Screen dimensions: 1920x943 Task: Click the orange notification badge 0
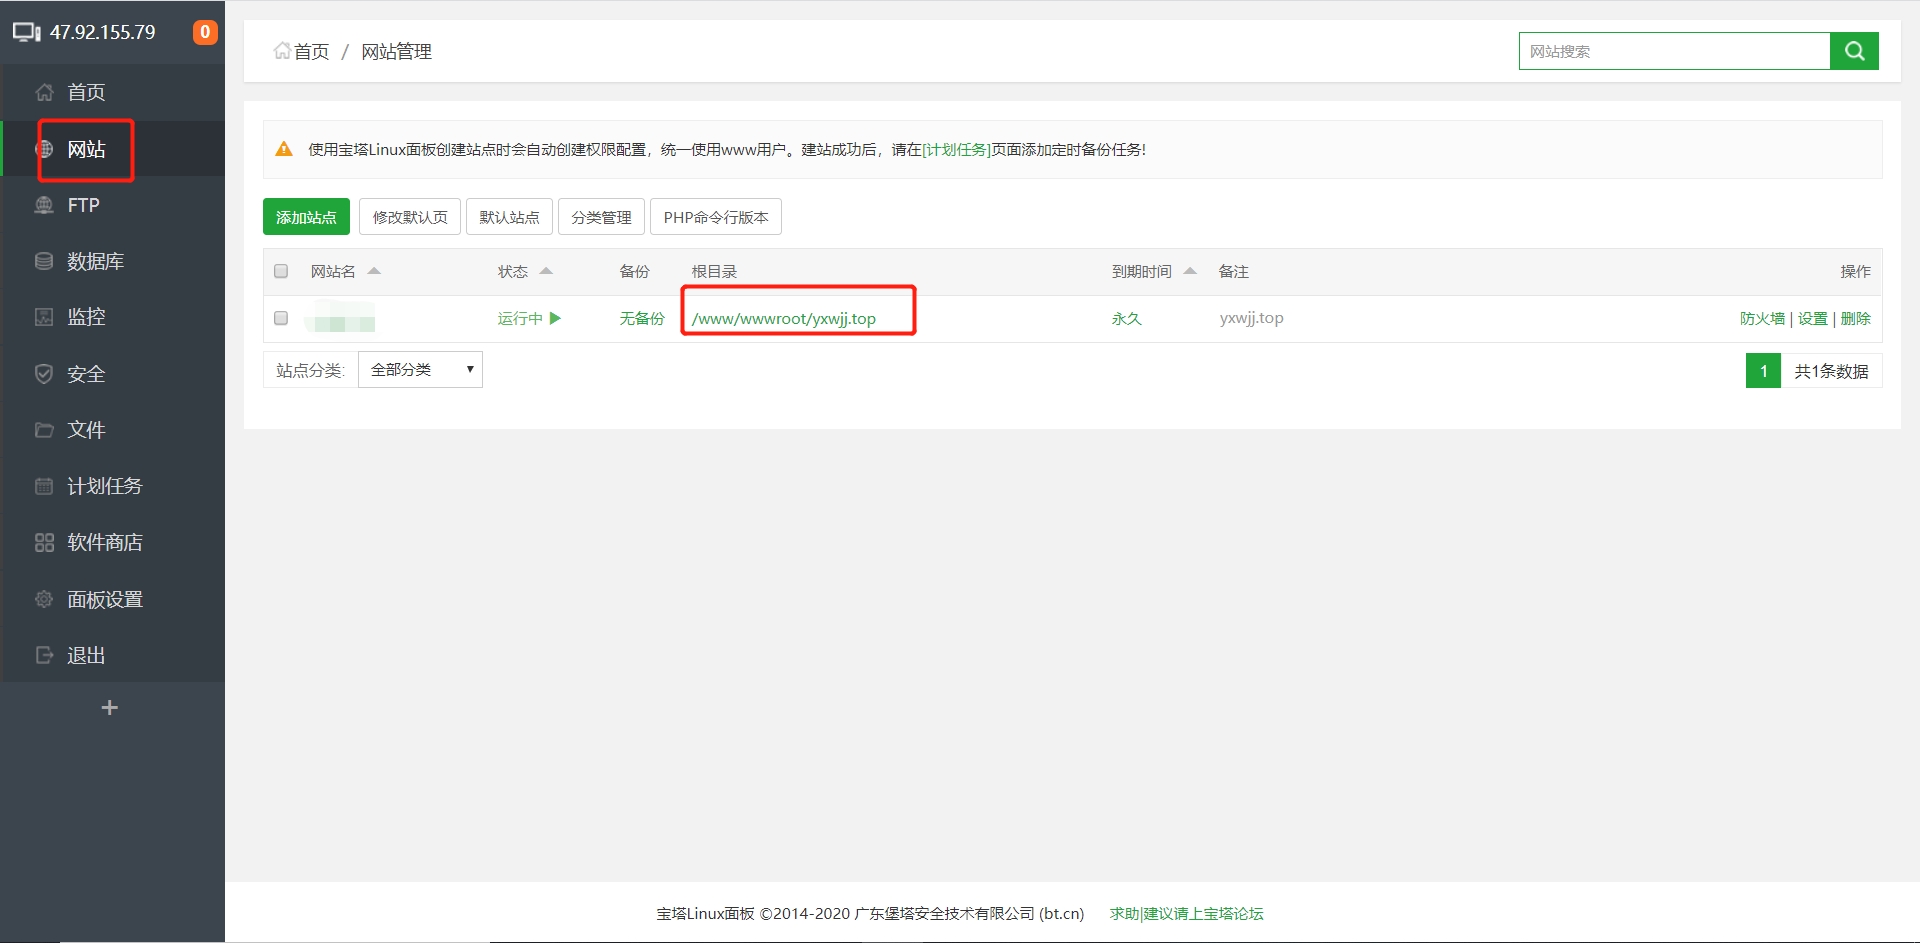pos(205,32)
